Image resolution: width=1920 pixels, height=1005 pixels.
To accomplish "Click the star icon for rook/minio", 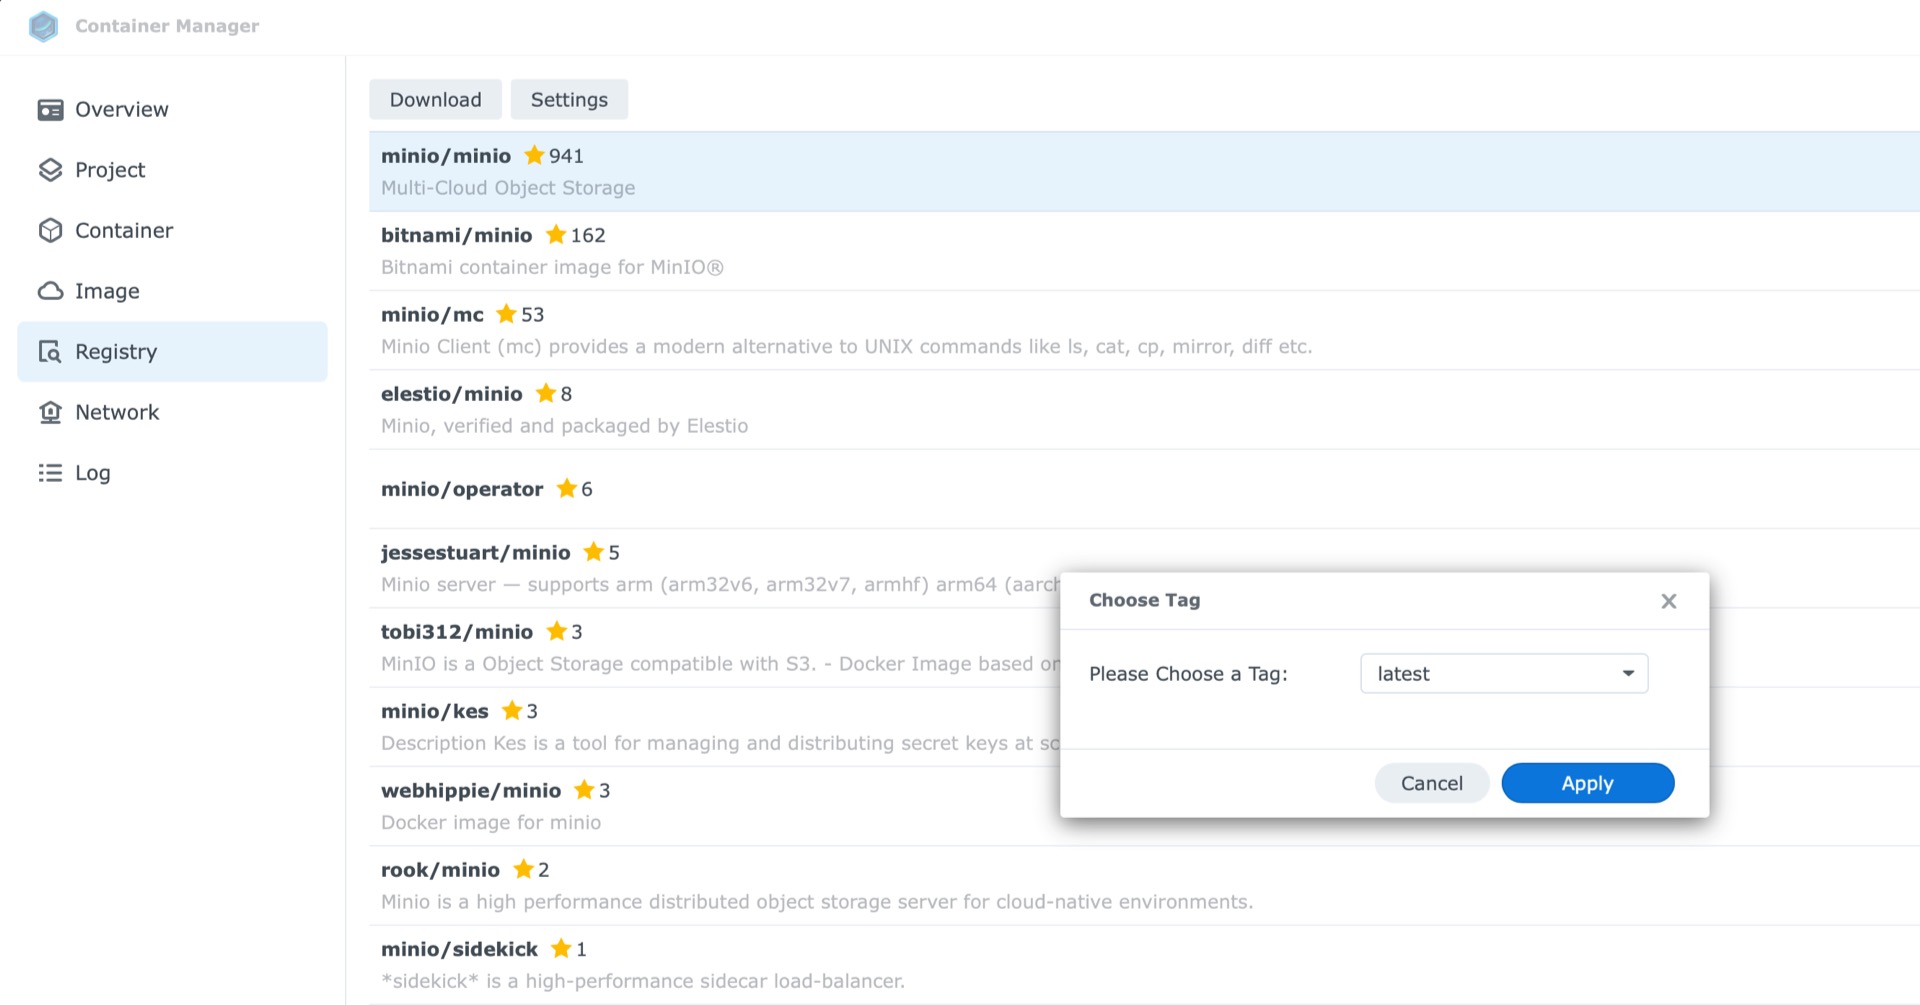I will click(523, 869).
